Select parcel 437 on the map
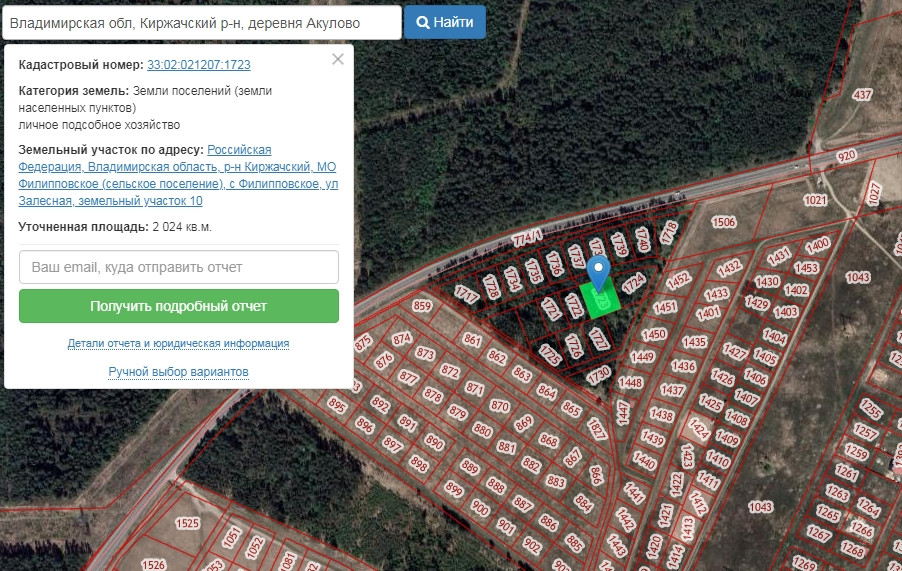The image size is (902, 571). [862, 94]
